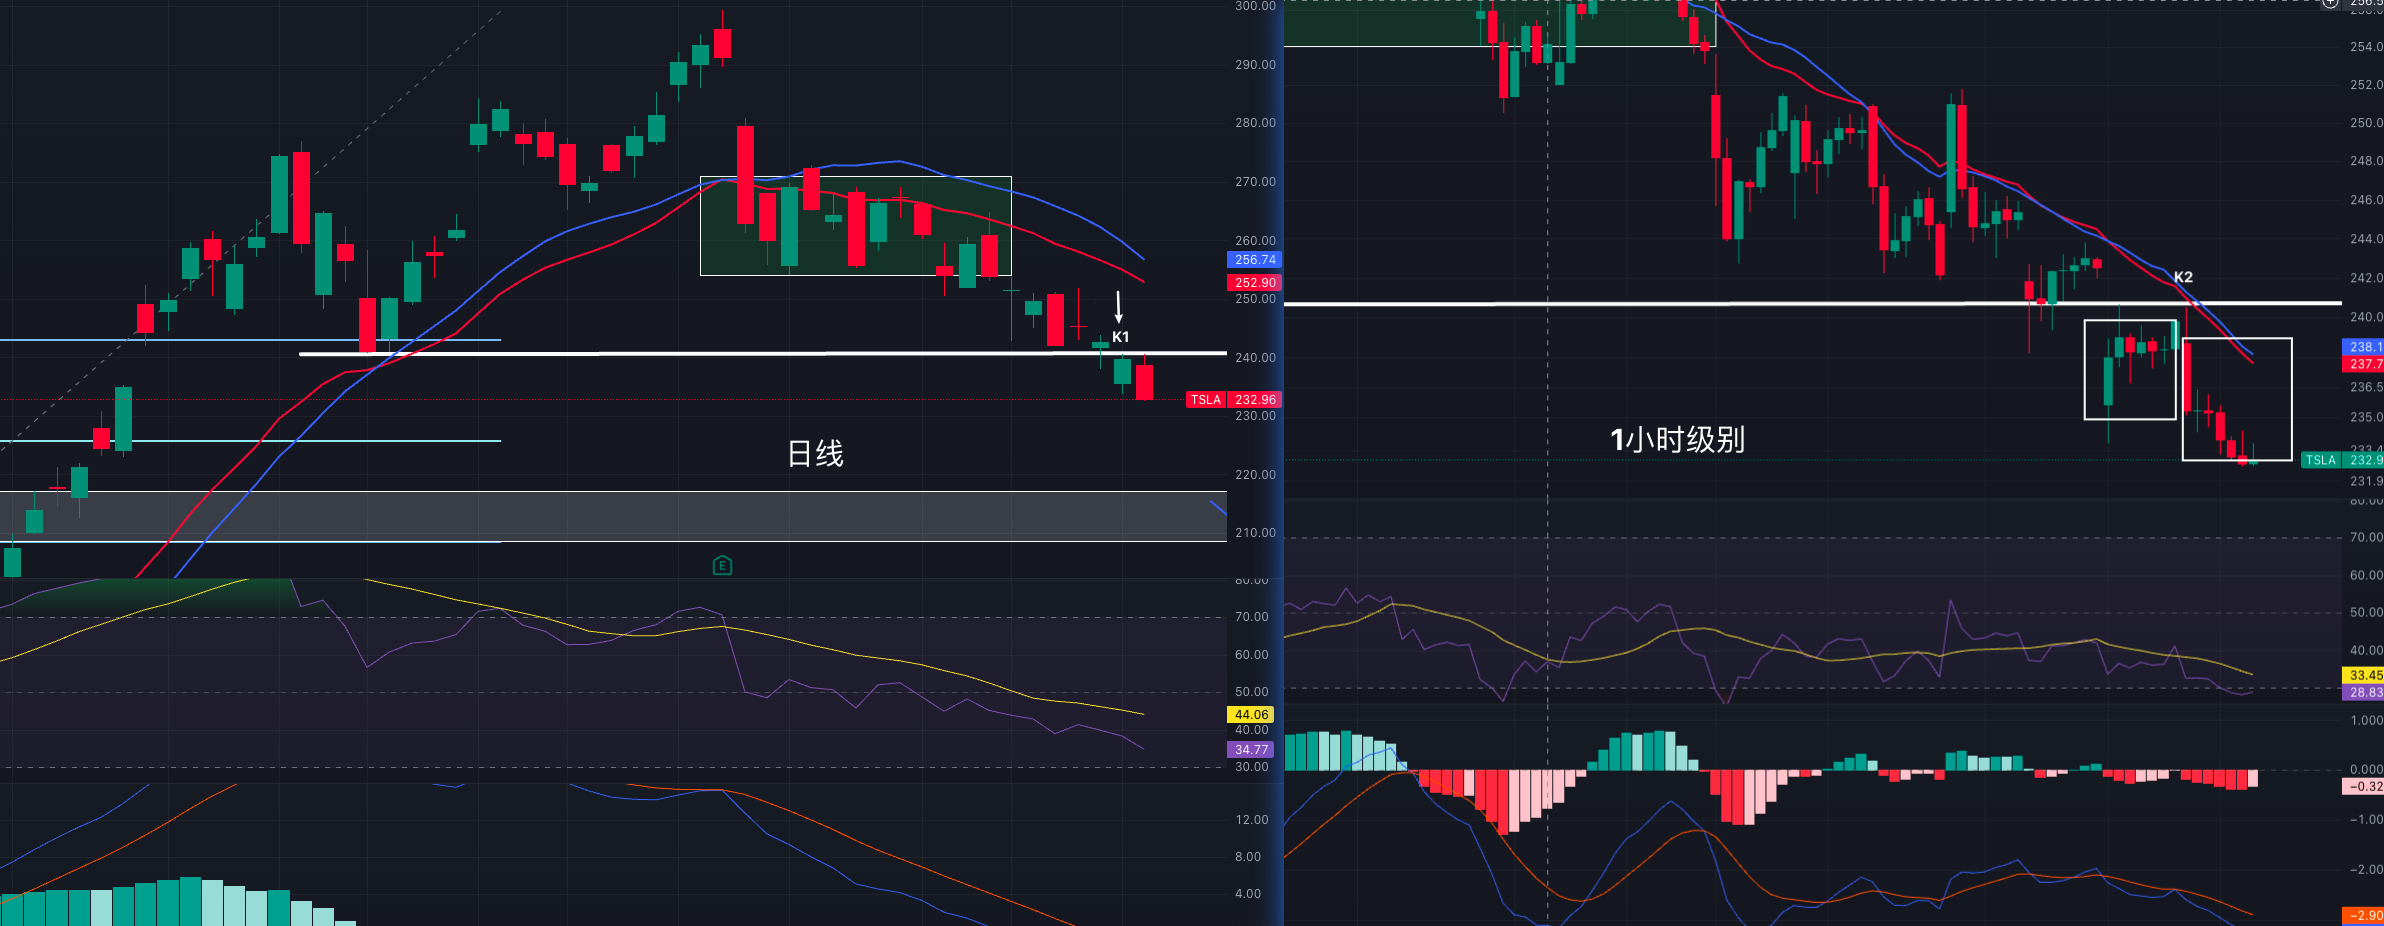Click the earnings 'E' marker on daily chart

click(722, 566)
